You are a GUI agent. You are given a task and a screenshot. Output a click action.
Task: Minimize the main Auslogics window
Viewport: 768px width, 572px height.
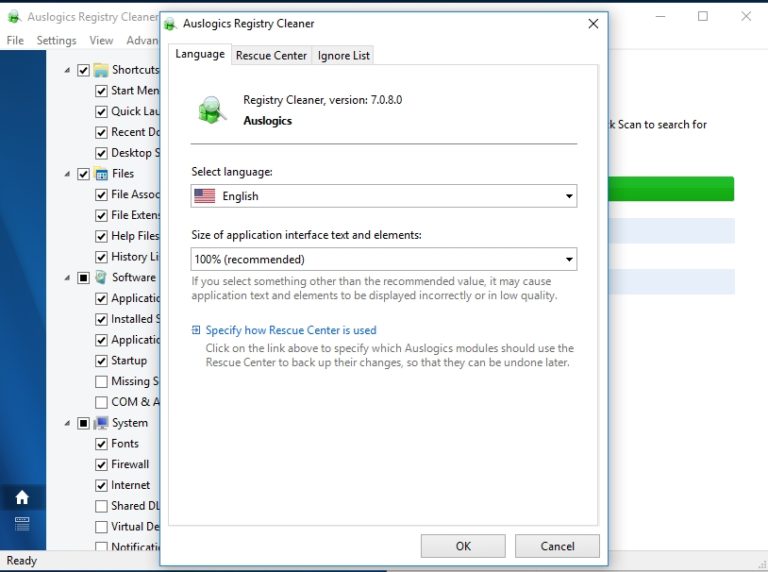click(660, 16)
